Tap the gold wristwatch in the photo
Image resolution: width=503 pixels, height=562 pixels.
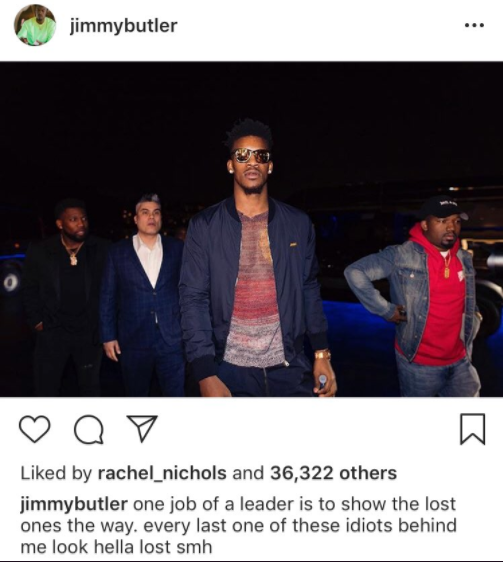[x=323, y=355]
